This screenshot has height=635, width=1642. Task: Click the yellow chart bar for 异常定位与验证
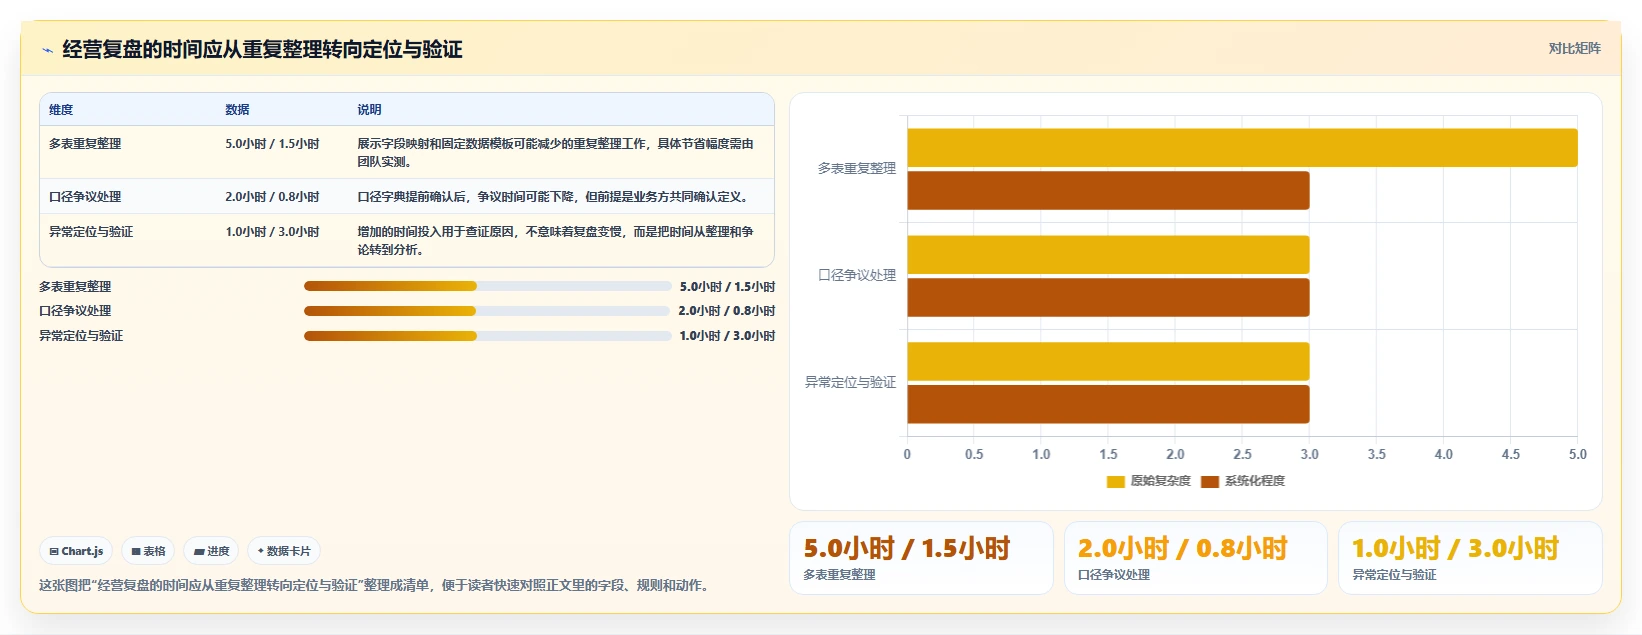tap(1108, 362)
